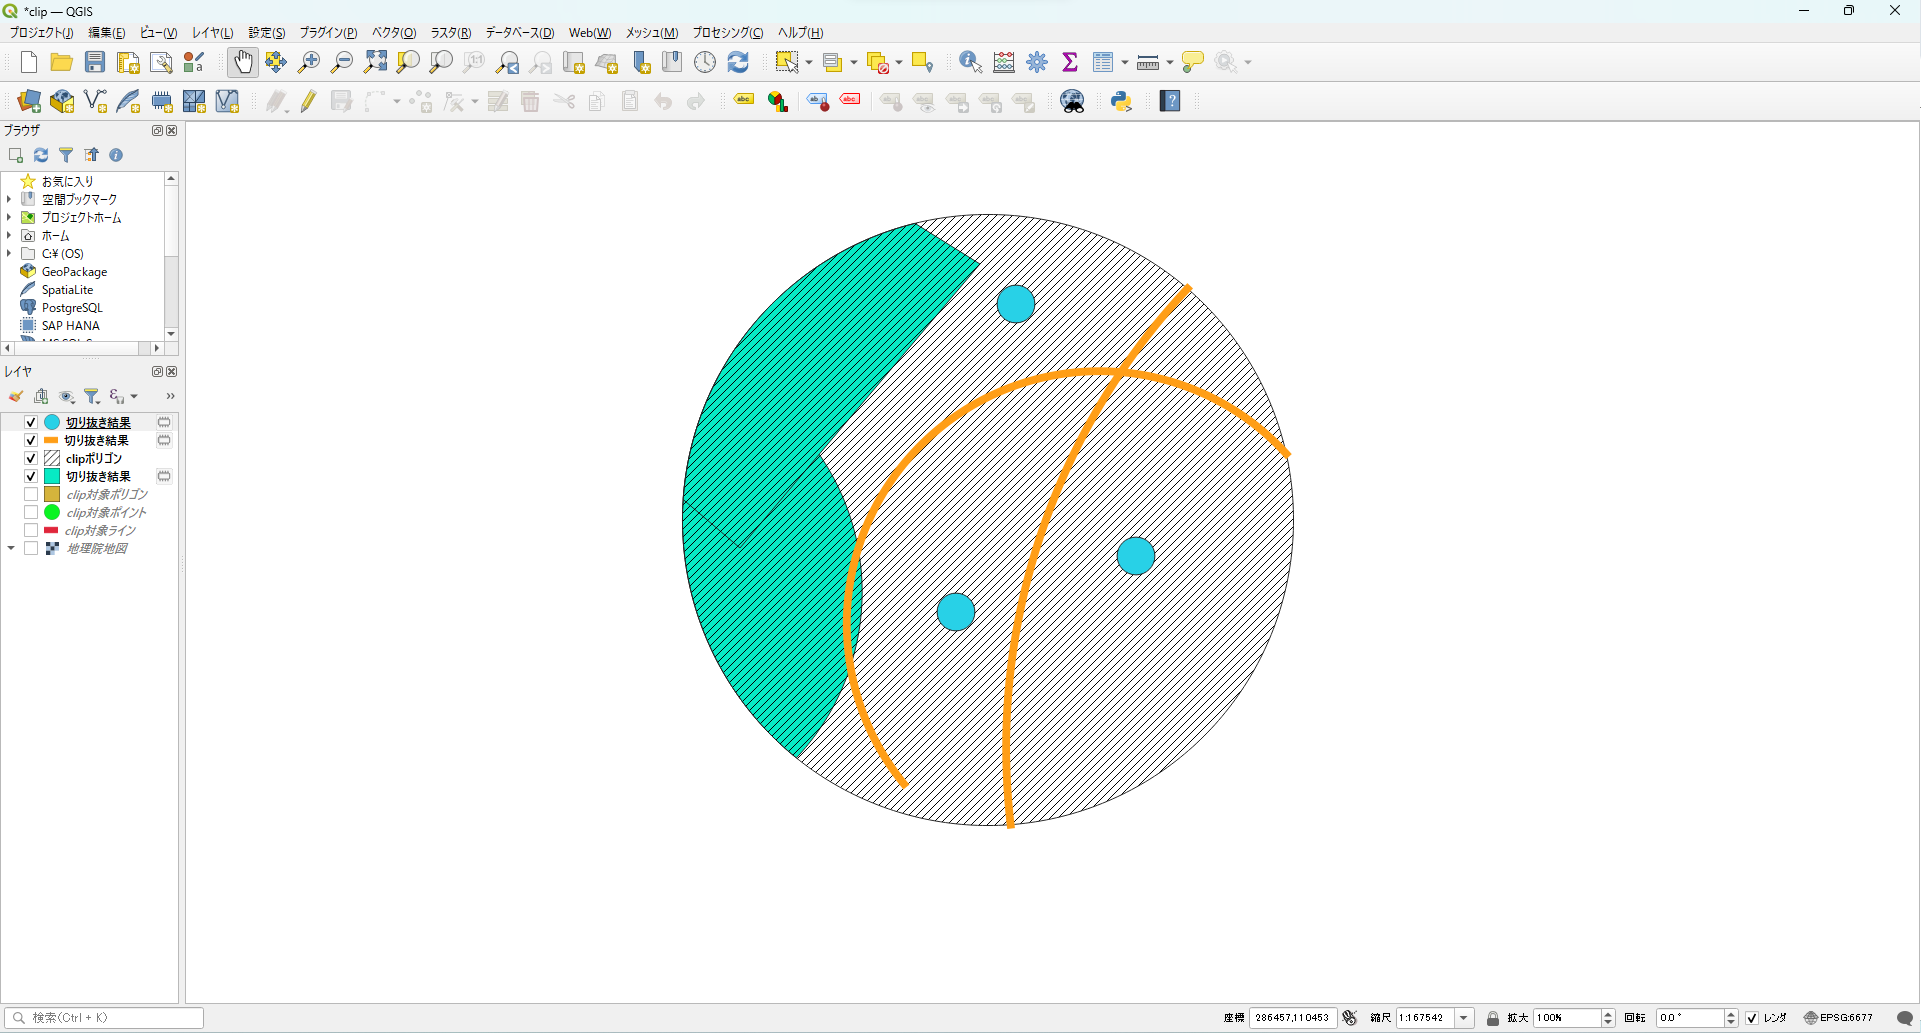This screenshot has height=1033, width=1921.
Task: Click the Refresh map icon
Action: [738, 62]
